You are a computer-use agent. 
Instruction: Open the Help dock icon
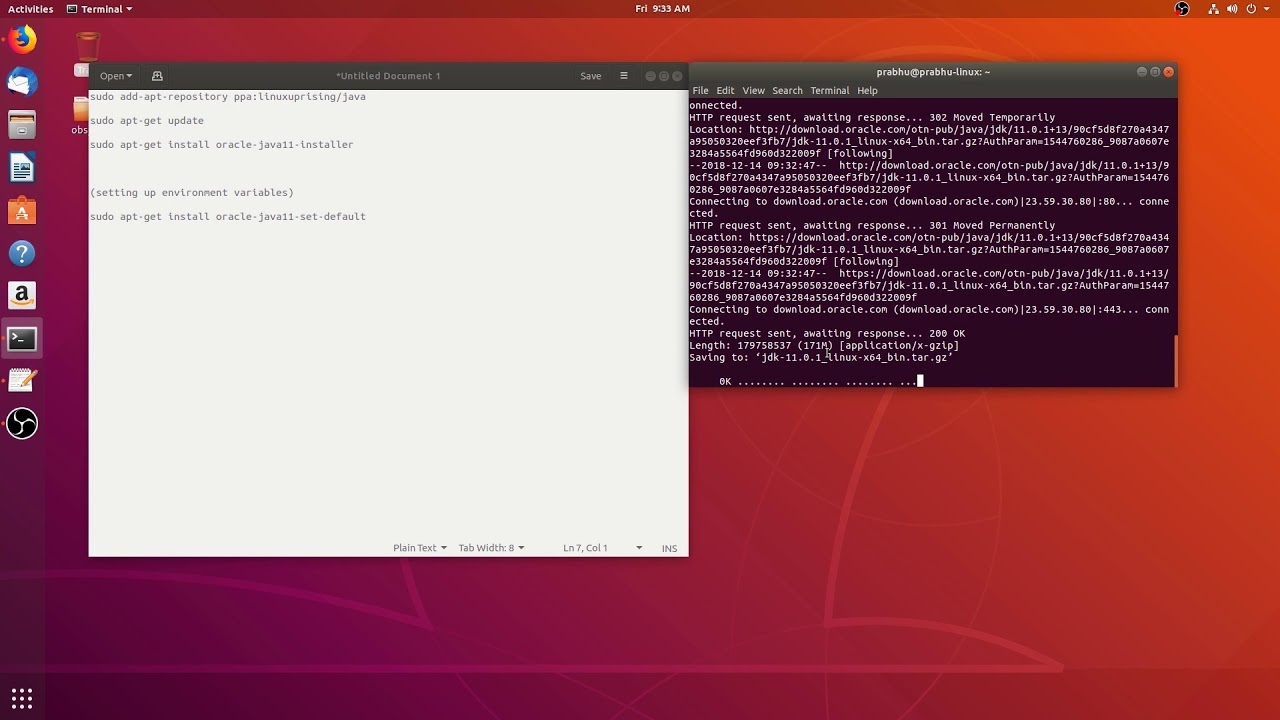22,253
